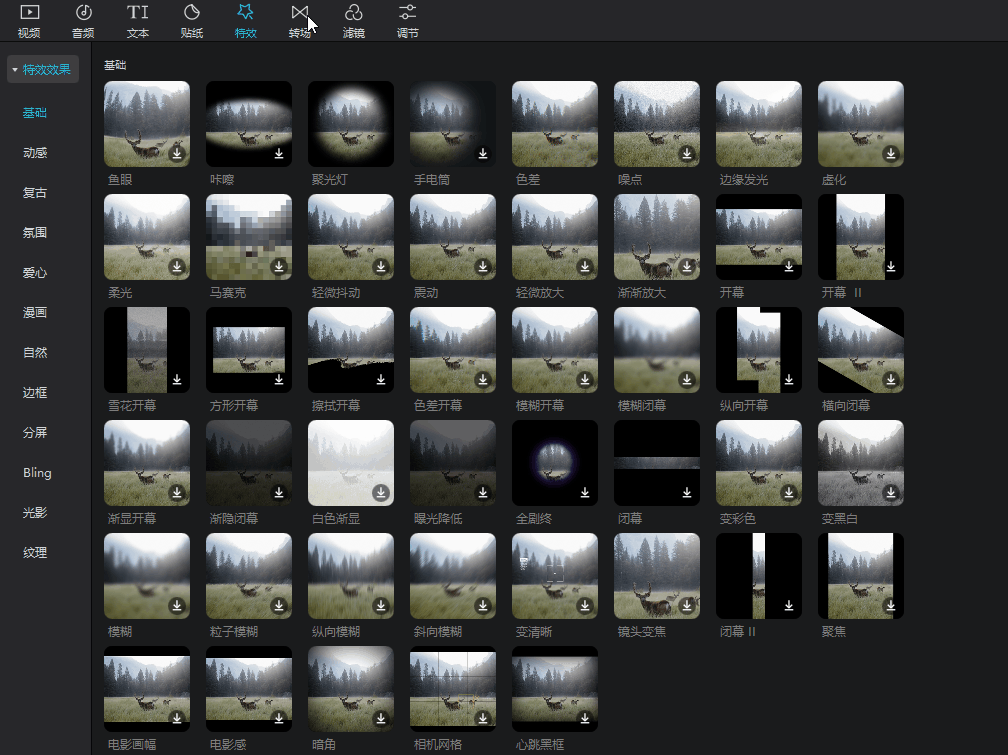Preview the 聚光灯 spotlight effect thumbnail

click(x=350, y=123)
